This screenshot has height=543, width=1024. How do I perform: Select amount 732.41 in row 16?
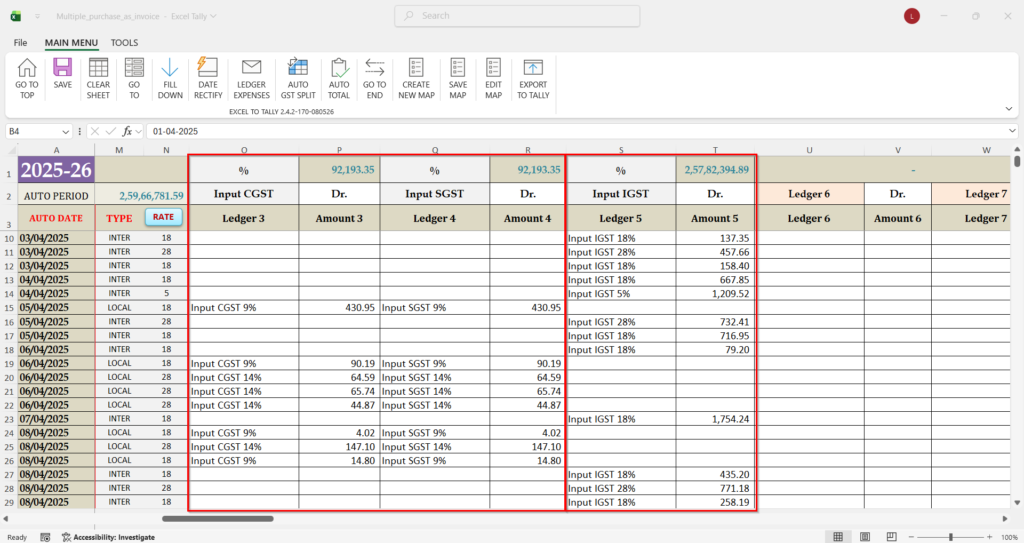pyautogui.click(x=716, y=321)
